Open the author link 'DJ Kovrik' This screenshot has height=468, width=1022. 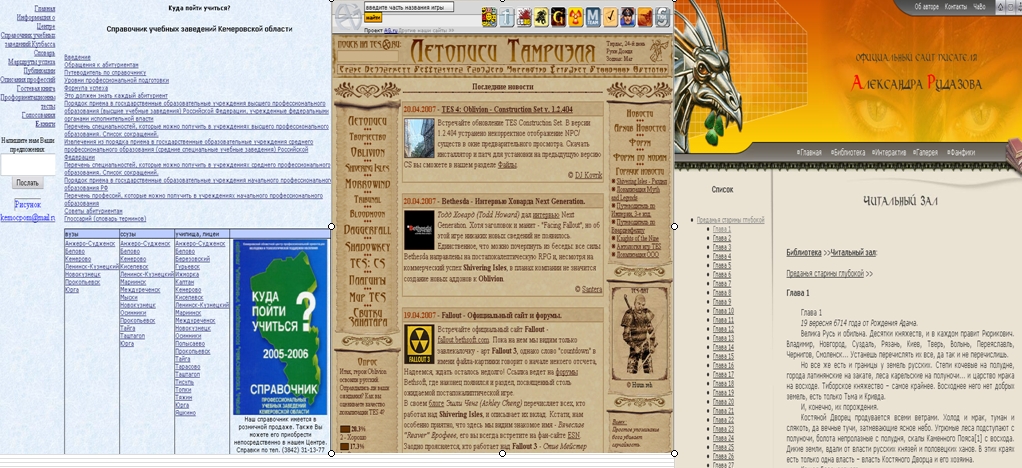coord(587,175)
